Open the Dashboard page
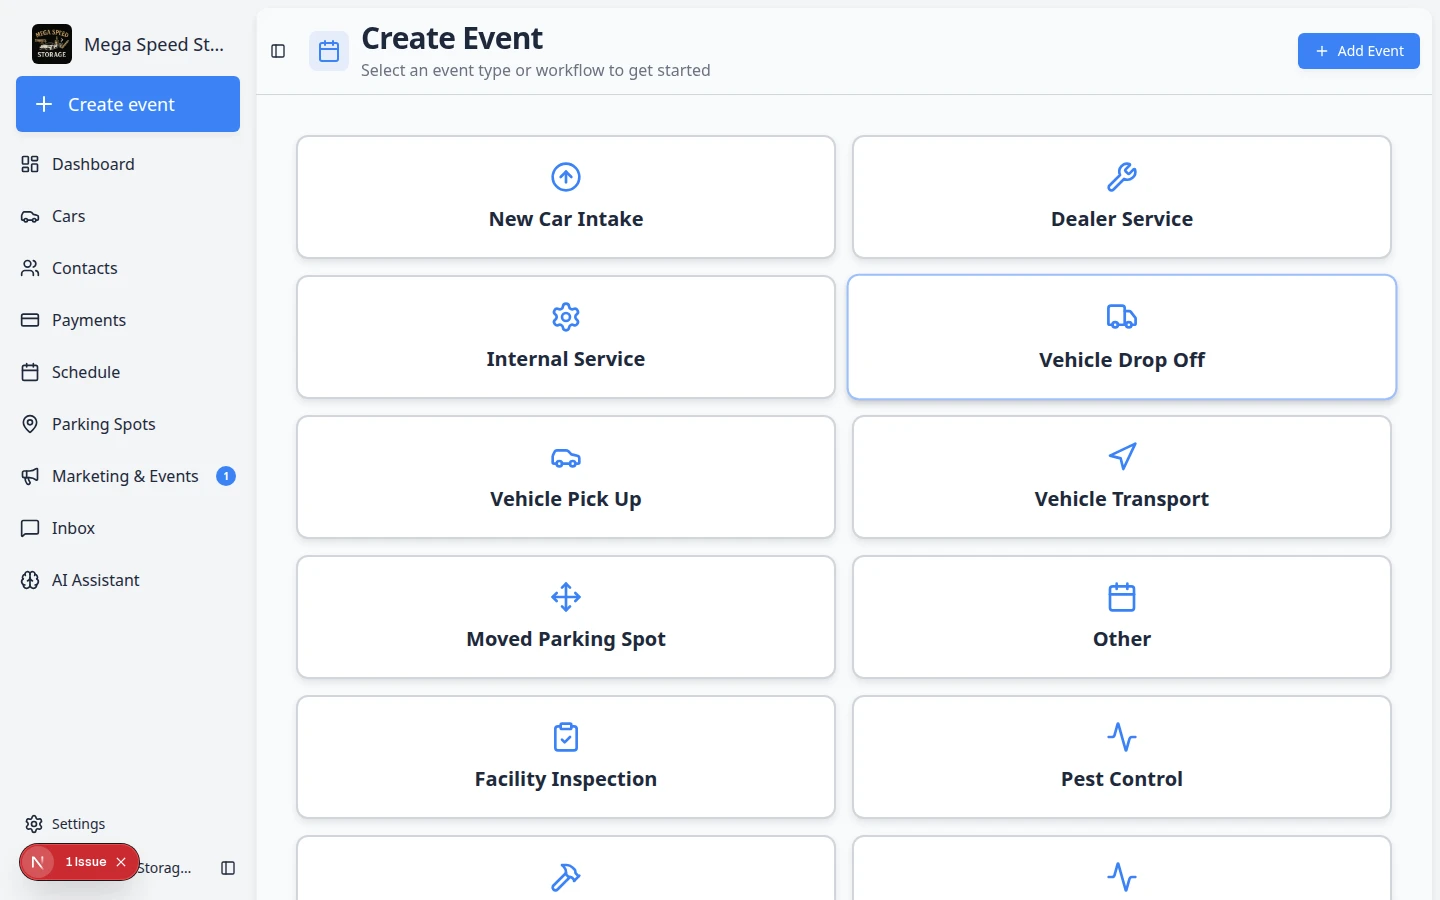The height and width of the screenshot is (900, 1440). [x=128, y=164]
